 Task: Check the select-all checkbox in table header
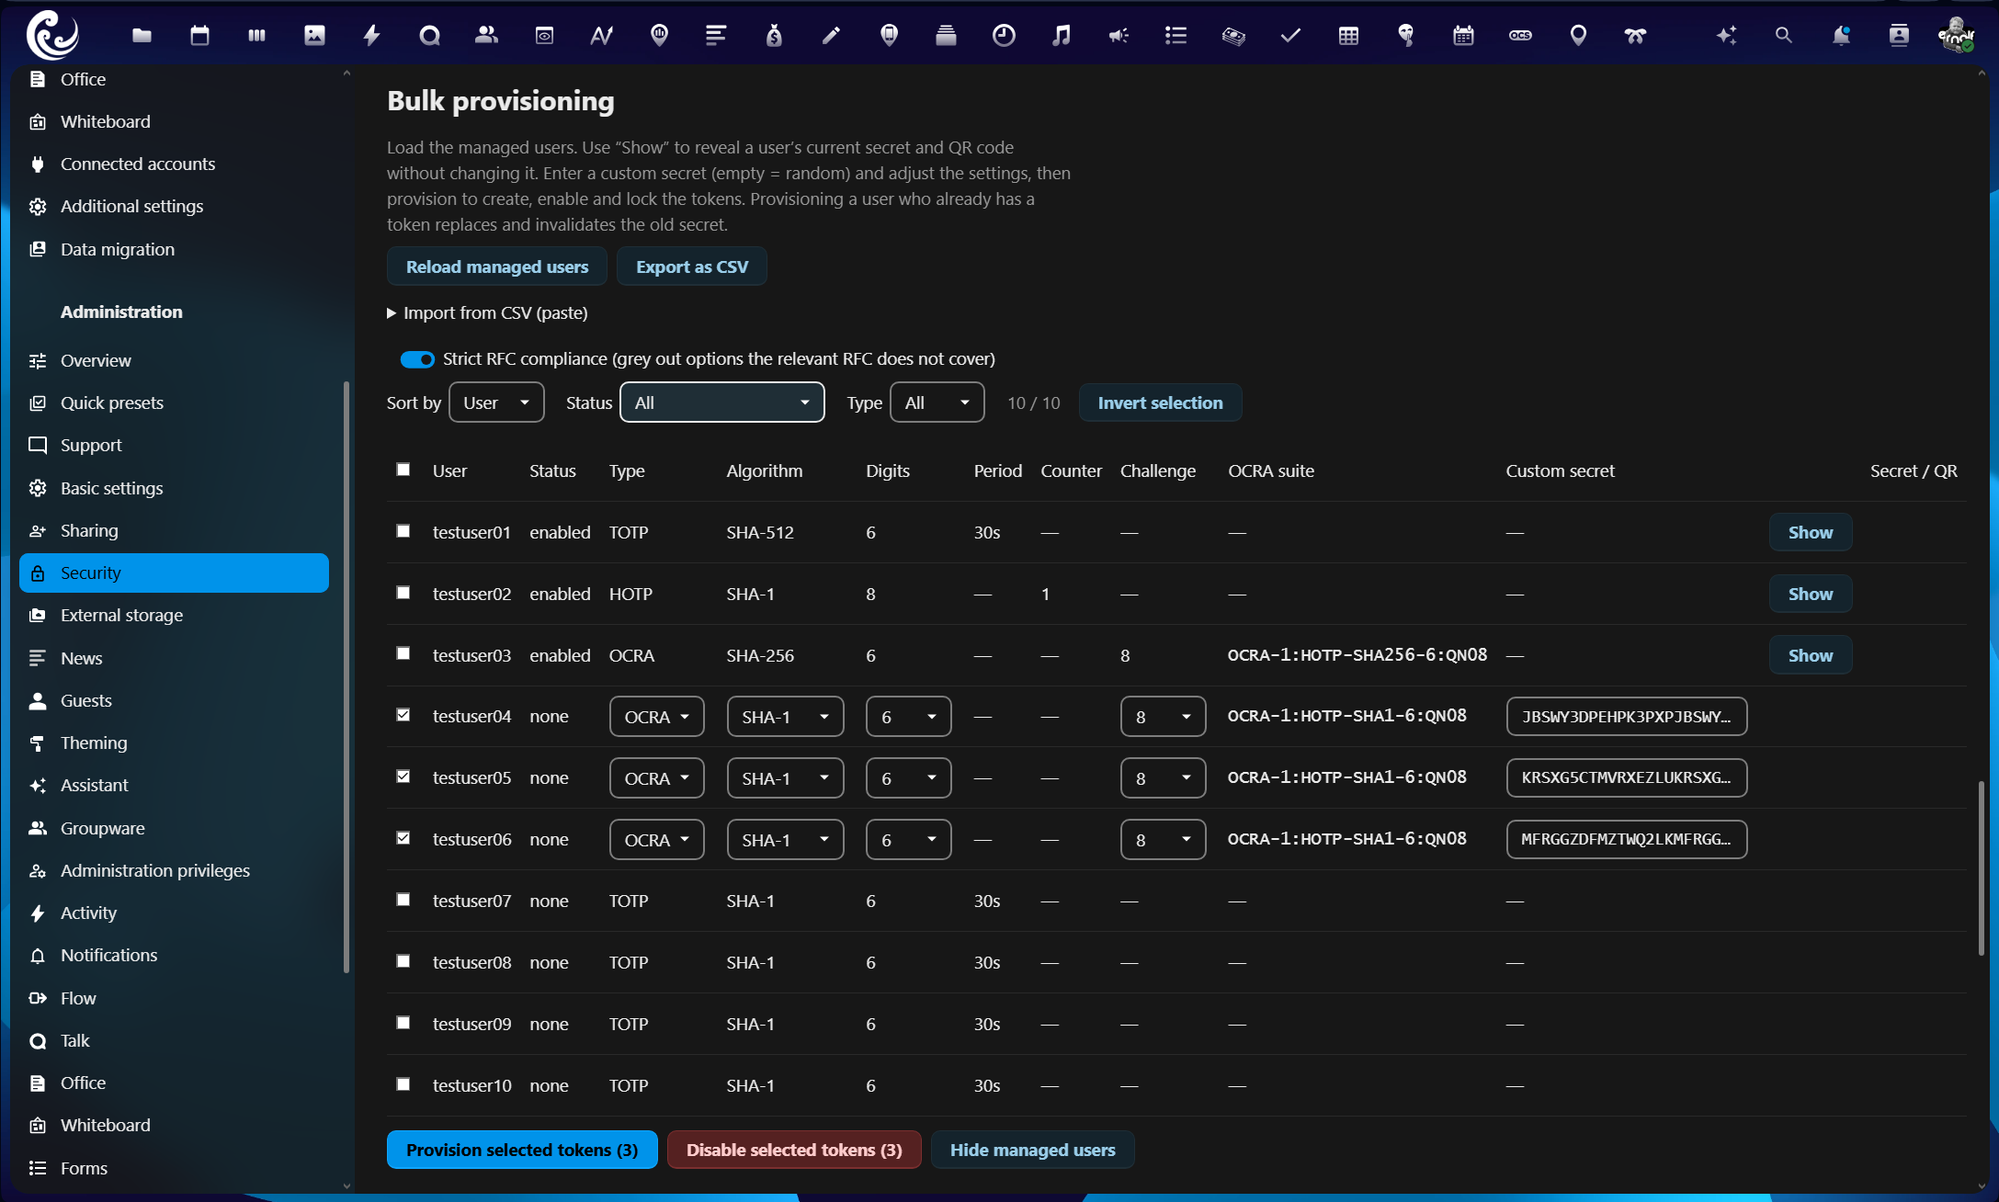pyautogui.click(x=403, y=469)
